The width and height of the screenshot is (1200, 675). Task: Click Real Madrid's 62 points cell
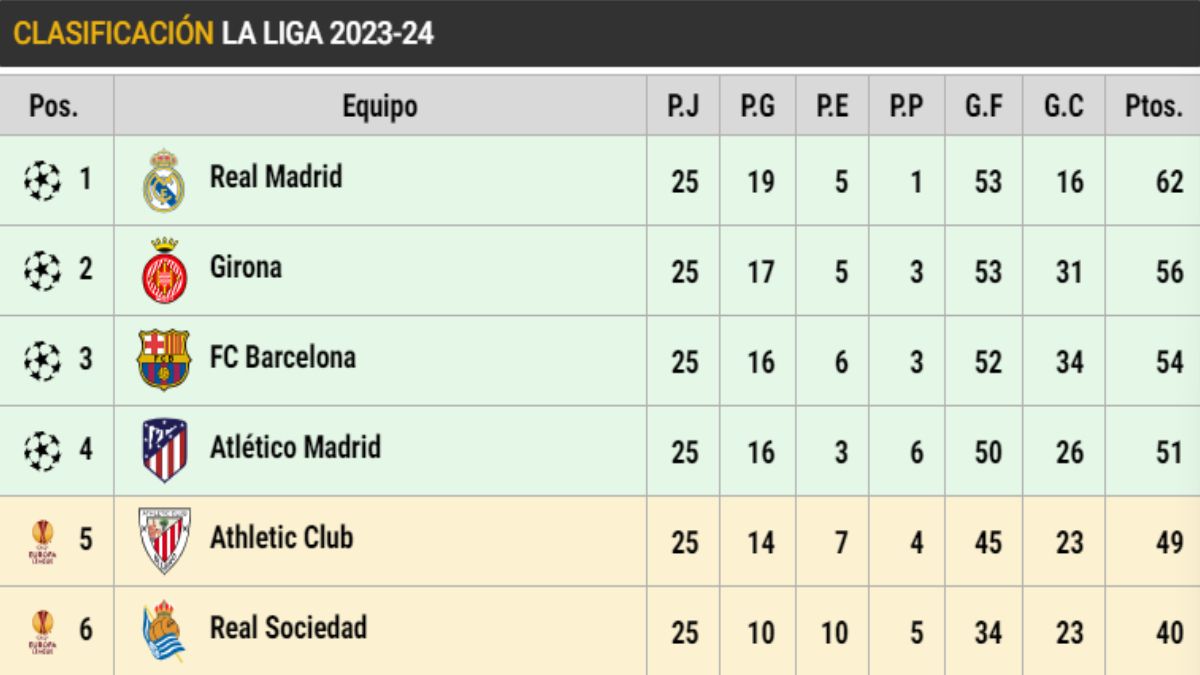point(1168,183)
